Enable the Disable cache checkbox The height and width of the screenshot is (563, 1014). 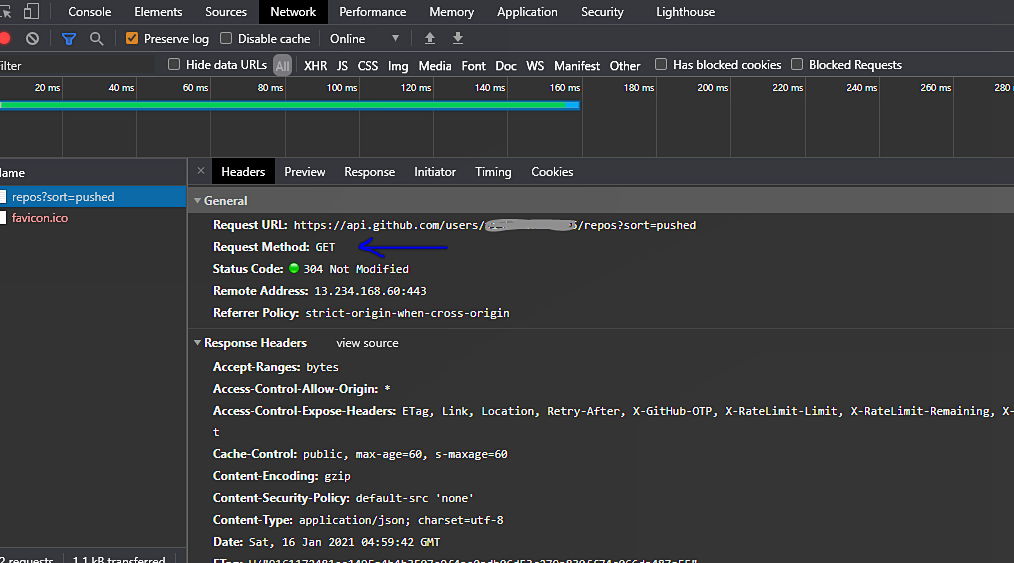coord(226,39)
